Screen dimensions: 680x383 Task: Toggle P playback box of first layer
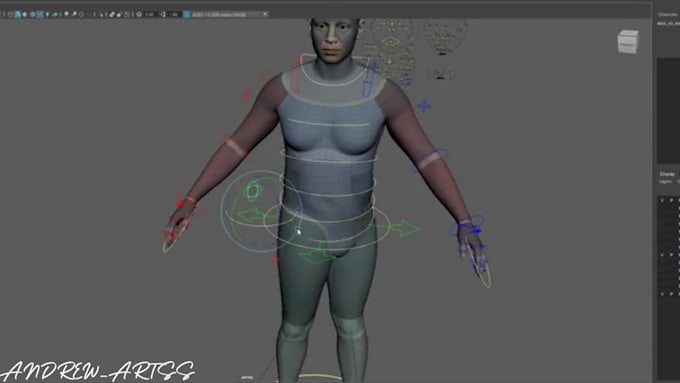click(671, 200)
